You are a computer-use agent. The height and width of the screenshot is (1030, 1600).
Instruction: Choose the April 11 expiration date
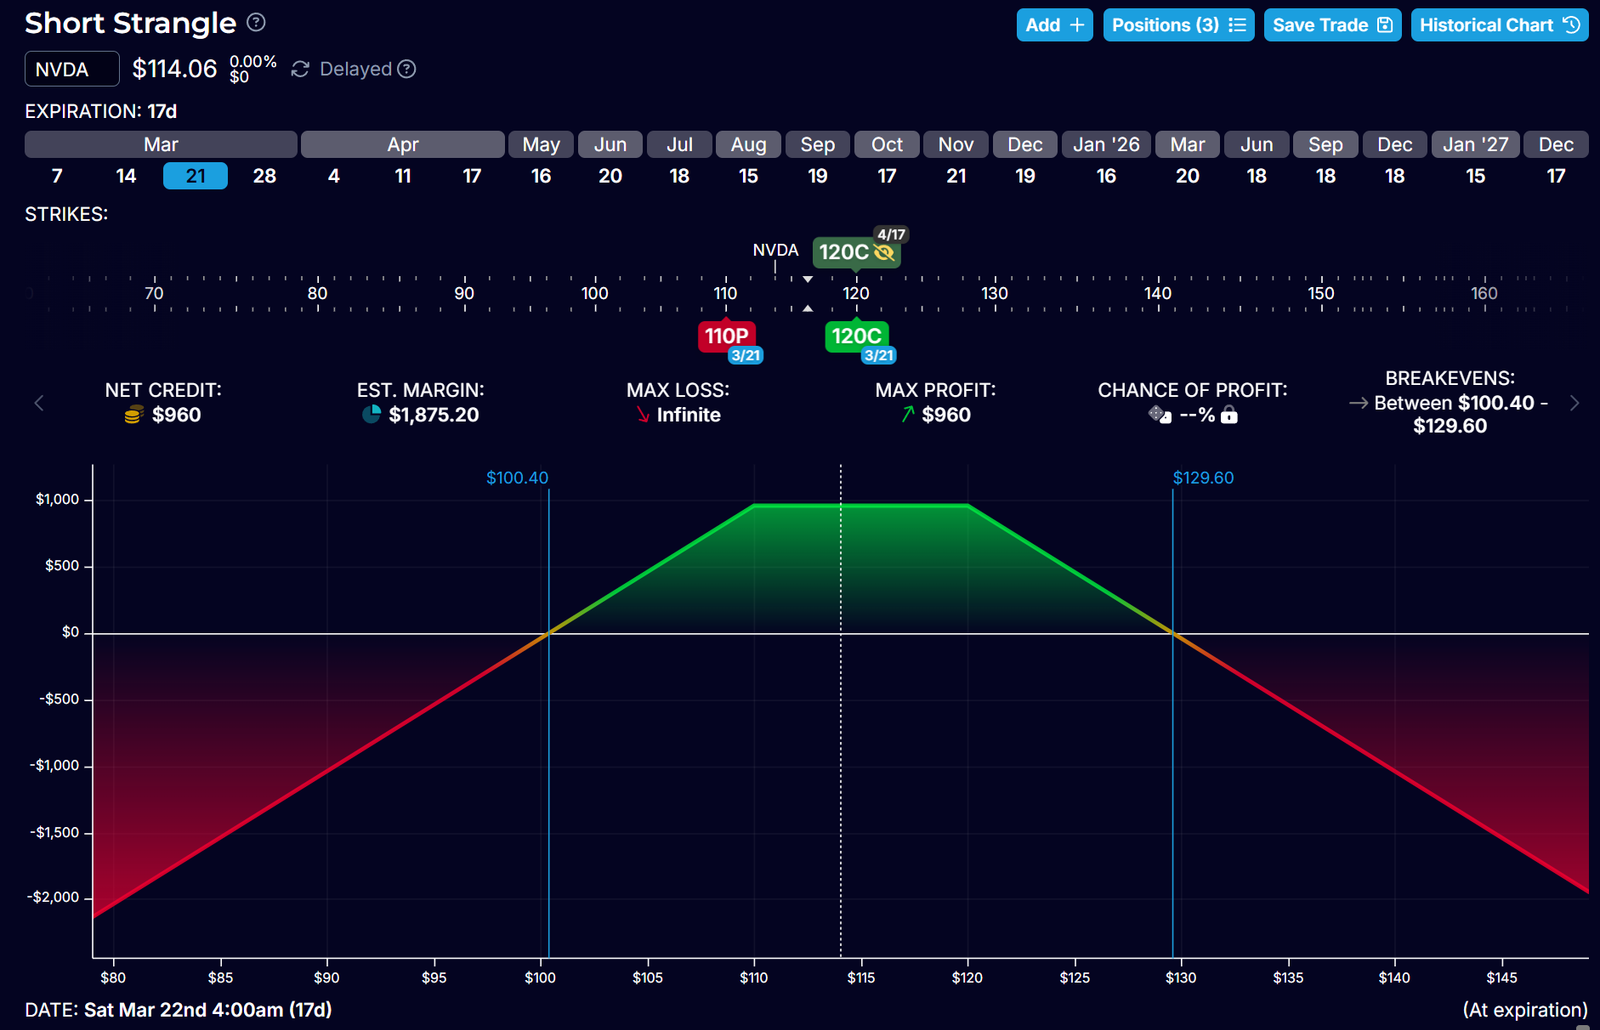click(x=403, y=176)
